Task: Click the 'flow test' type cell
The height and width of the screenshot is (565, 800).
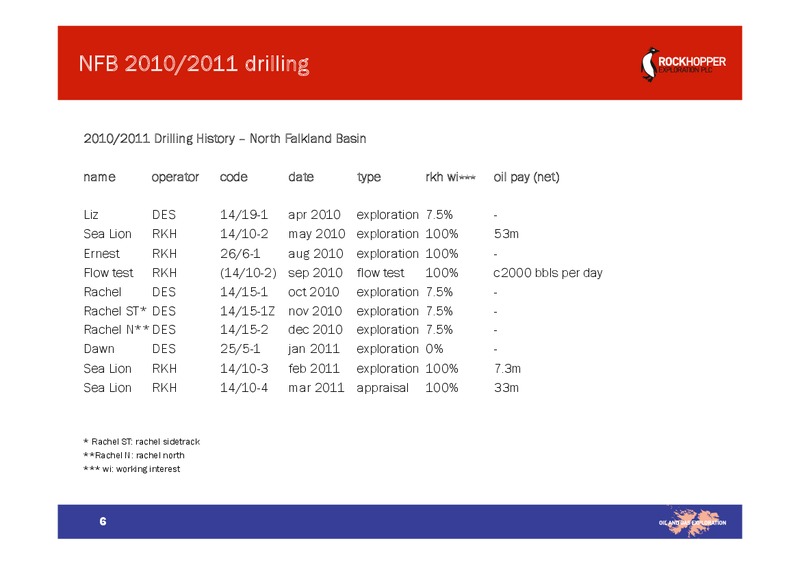Action: [x=381, y=273]
